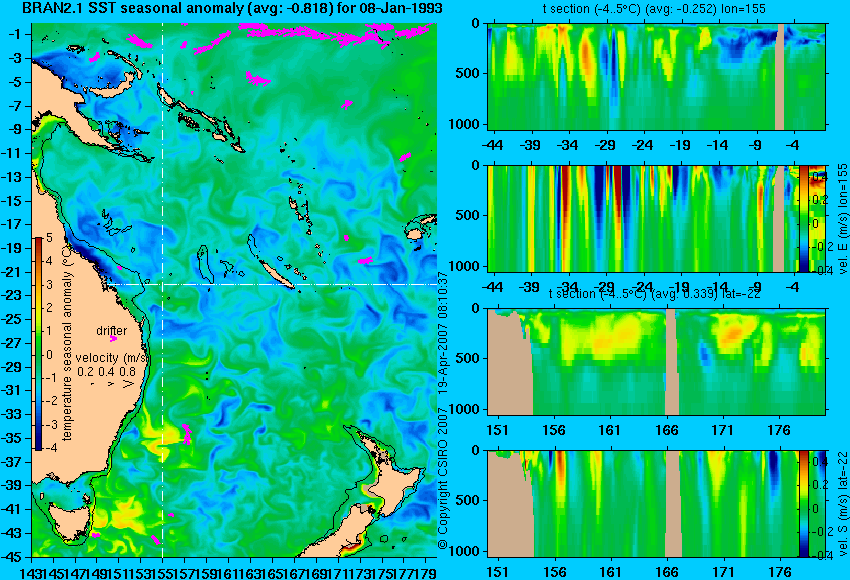Click '-34' under the top temperature section
Image resolution: width=850 pixels, height=580 pixels.
[x=568, y=145]
